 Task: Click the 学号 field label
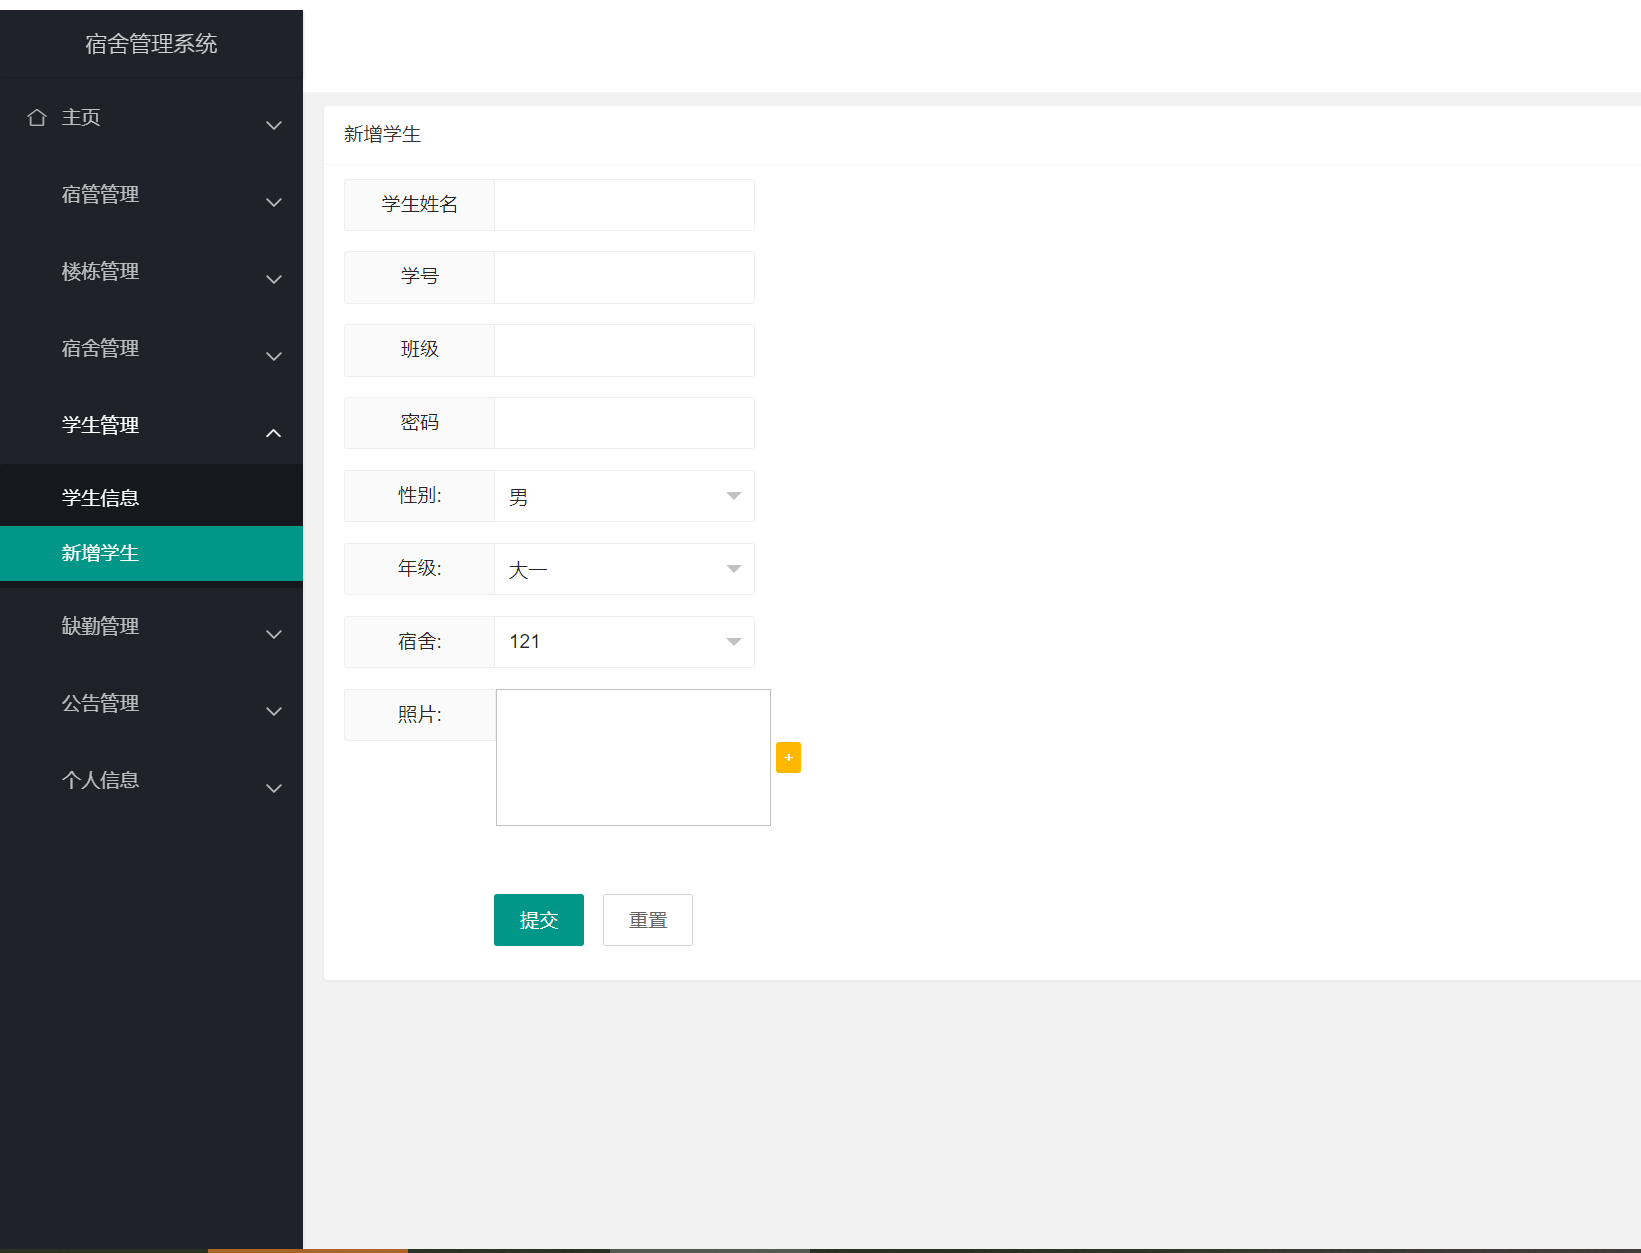pyautogui.click(x=420, y=277)
